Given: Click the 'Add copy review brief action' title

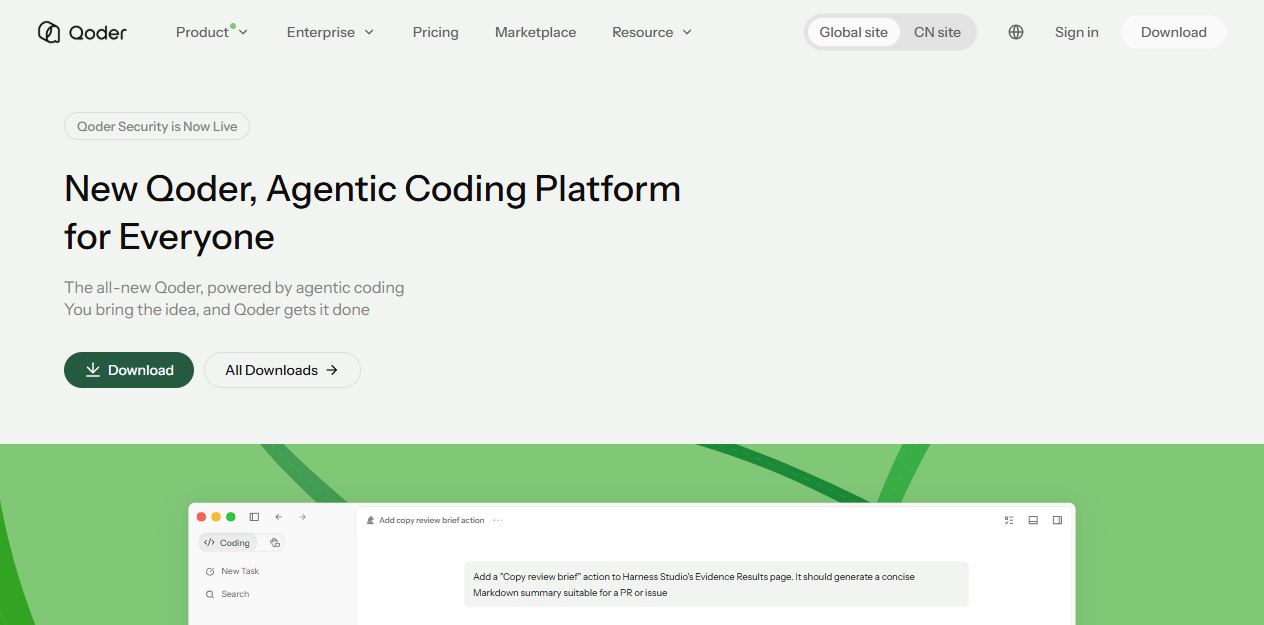Looking at the screenshot, I should point(432,520).
